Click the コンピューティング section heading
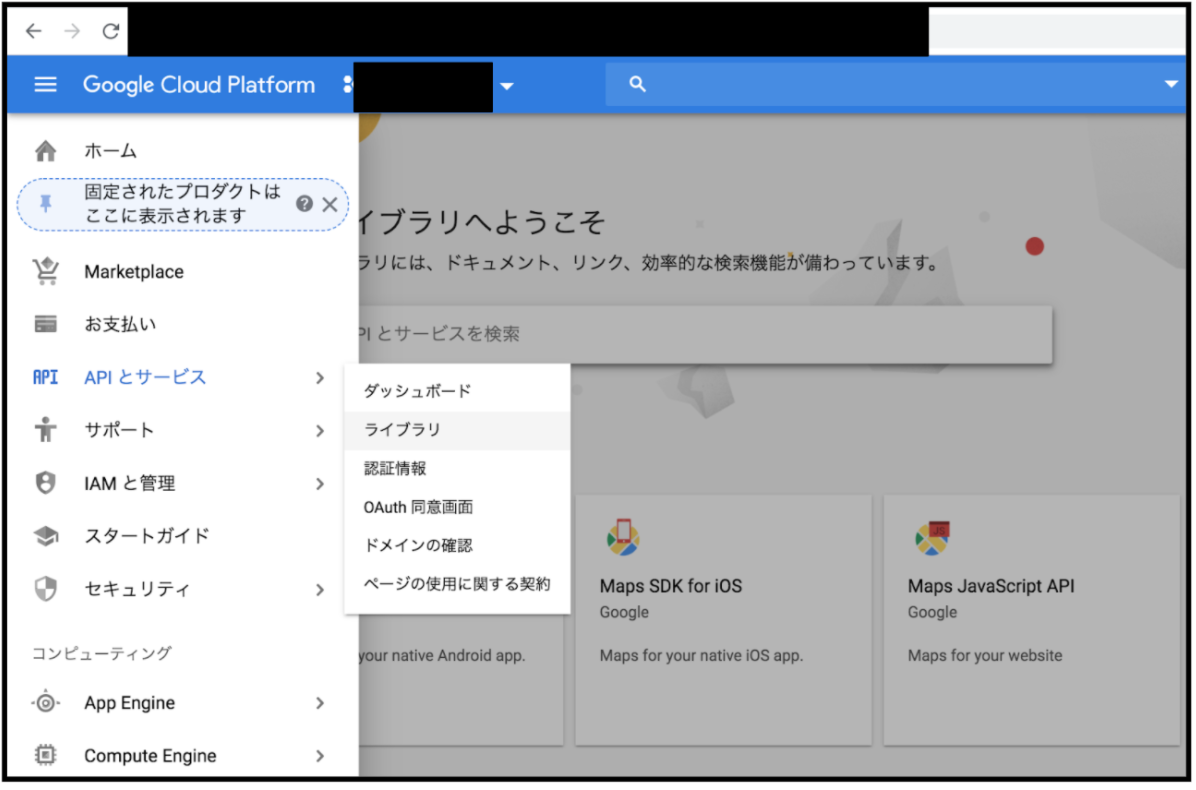This screenshot has width=1196, height=790. [102, 654]
